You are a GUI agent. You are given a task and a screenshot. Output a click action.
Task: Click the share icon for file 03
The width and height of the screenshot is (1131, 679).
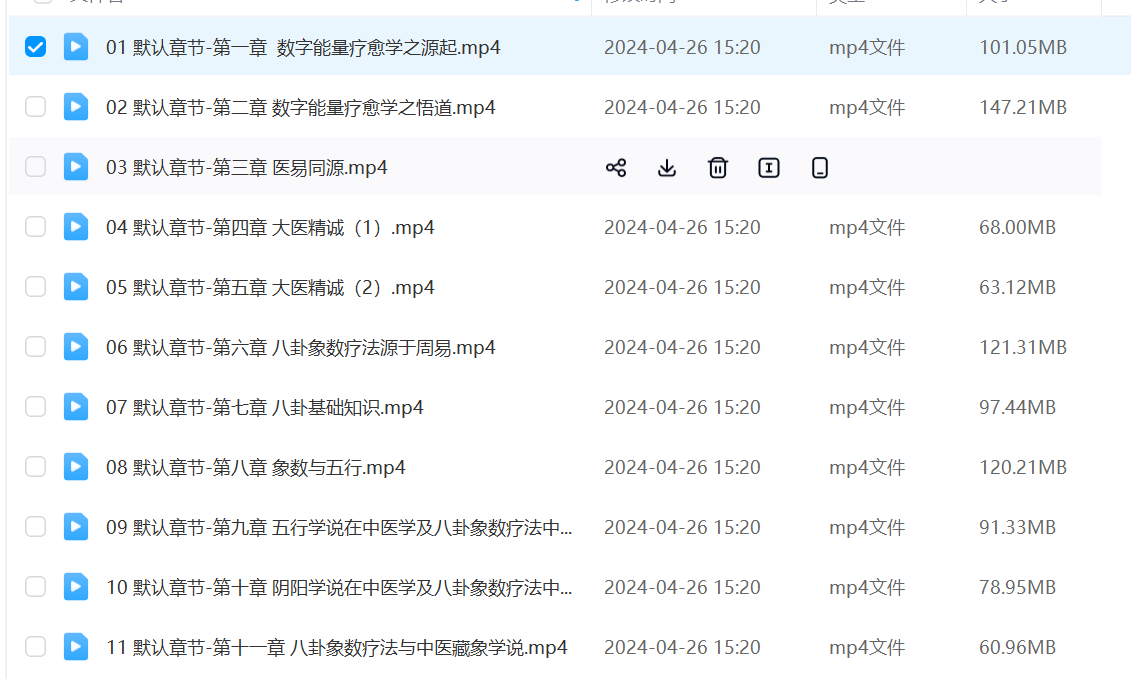point(616,168)
